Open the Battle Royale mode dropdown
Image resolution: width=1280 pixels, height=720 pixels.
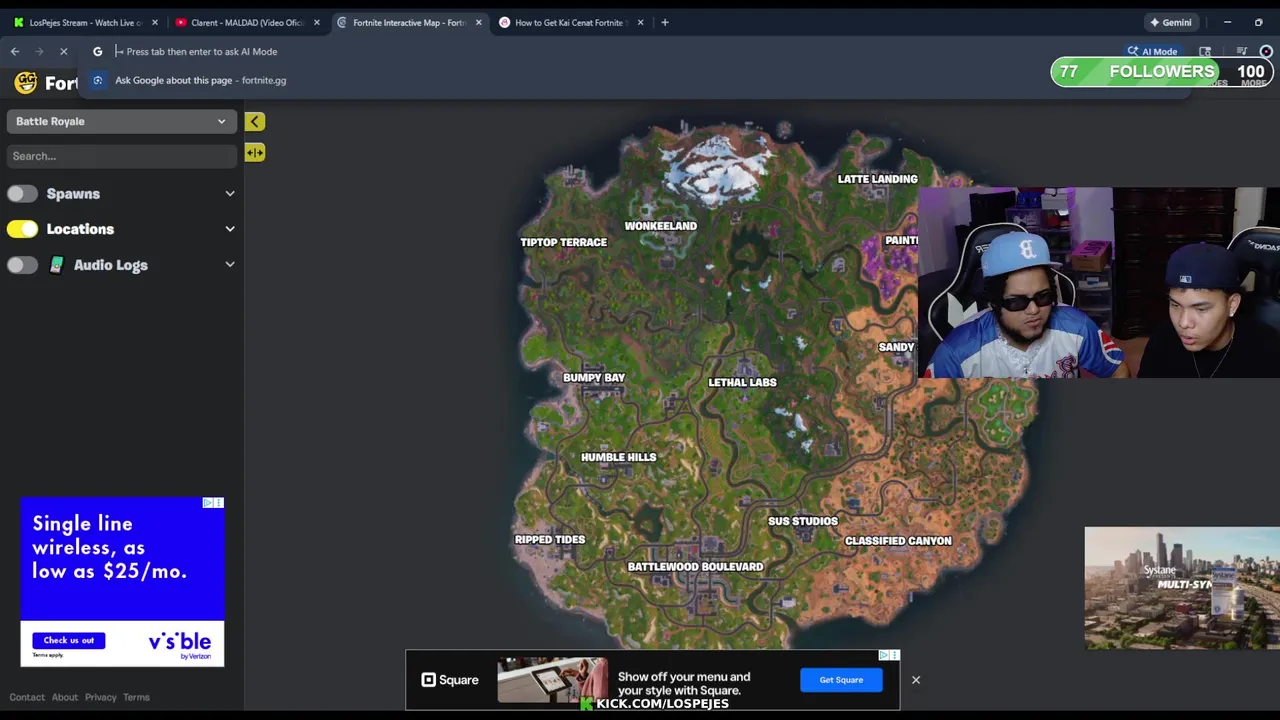(x=121, y=121)
